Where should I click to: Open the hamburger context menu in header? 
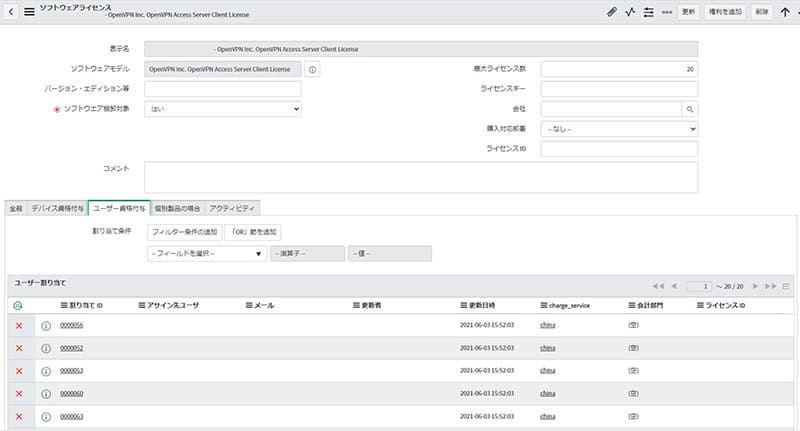pyautogui.click(x=30, y=11)
